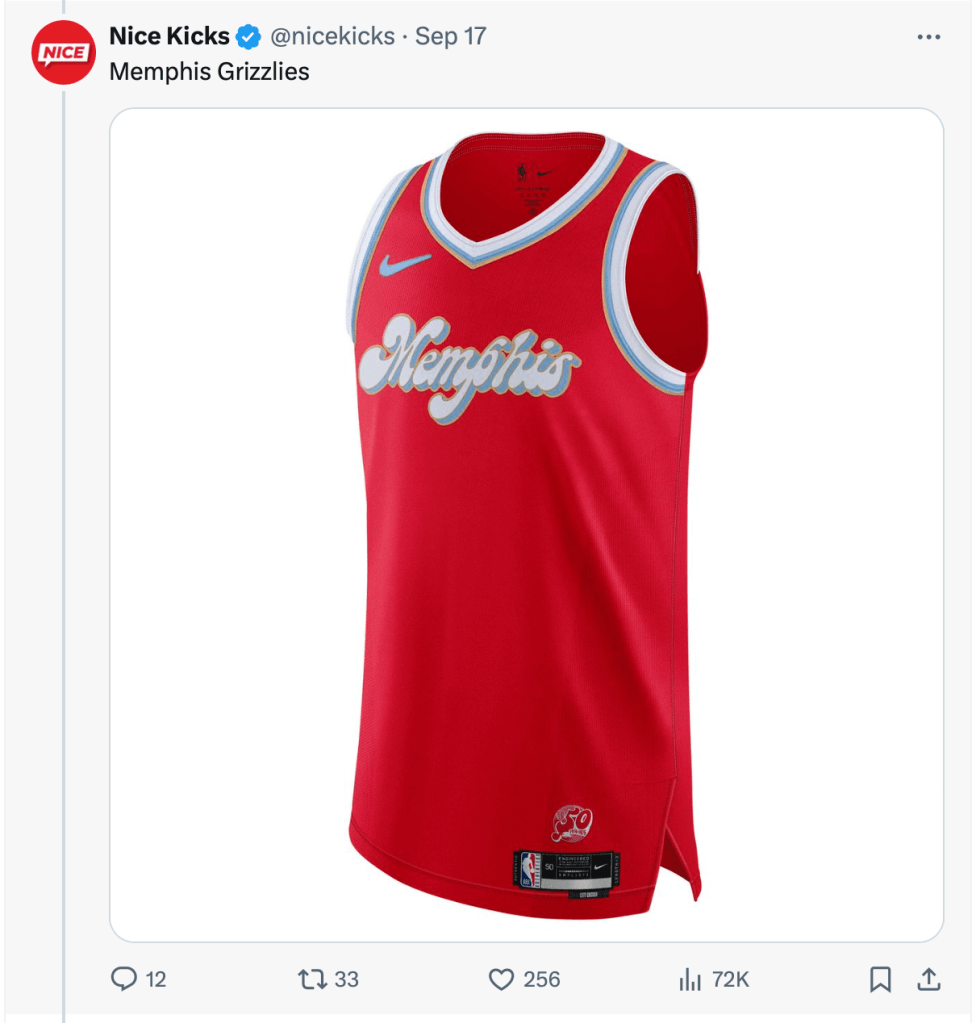Open the Sep 17 timestamp link
The image size is (976, 1023).
point(451,36)
